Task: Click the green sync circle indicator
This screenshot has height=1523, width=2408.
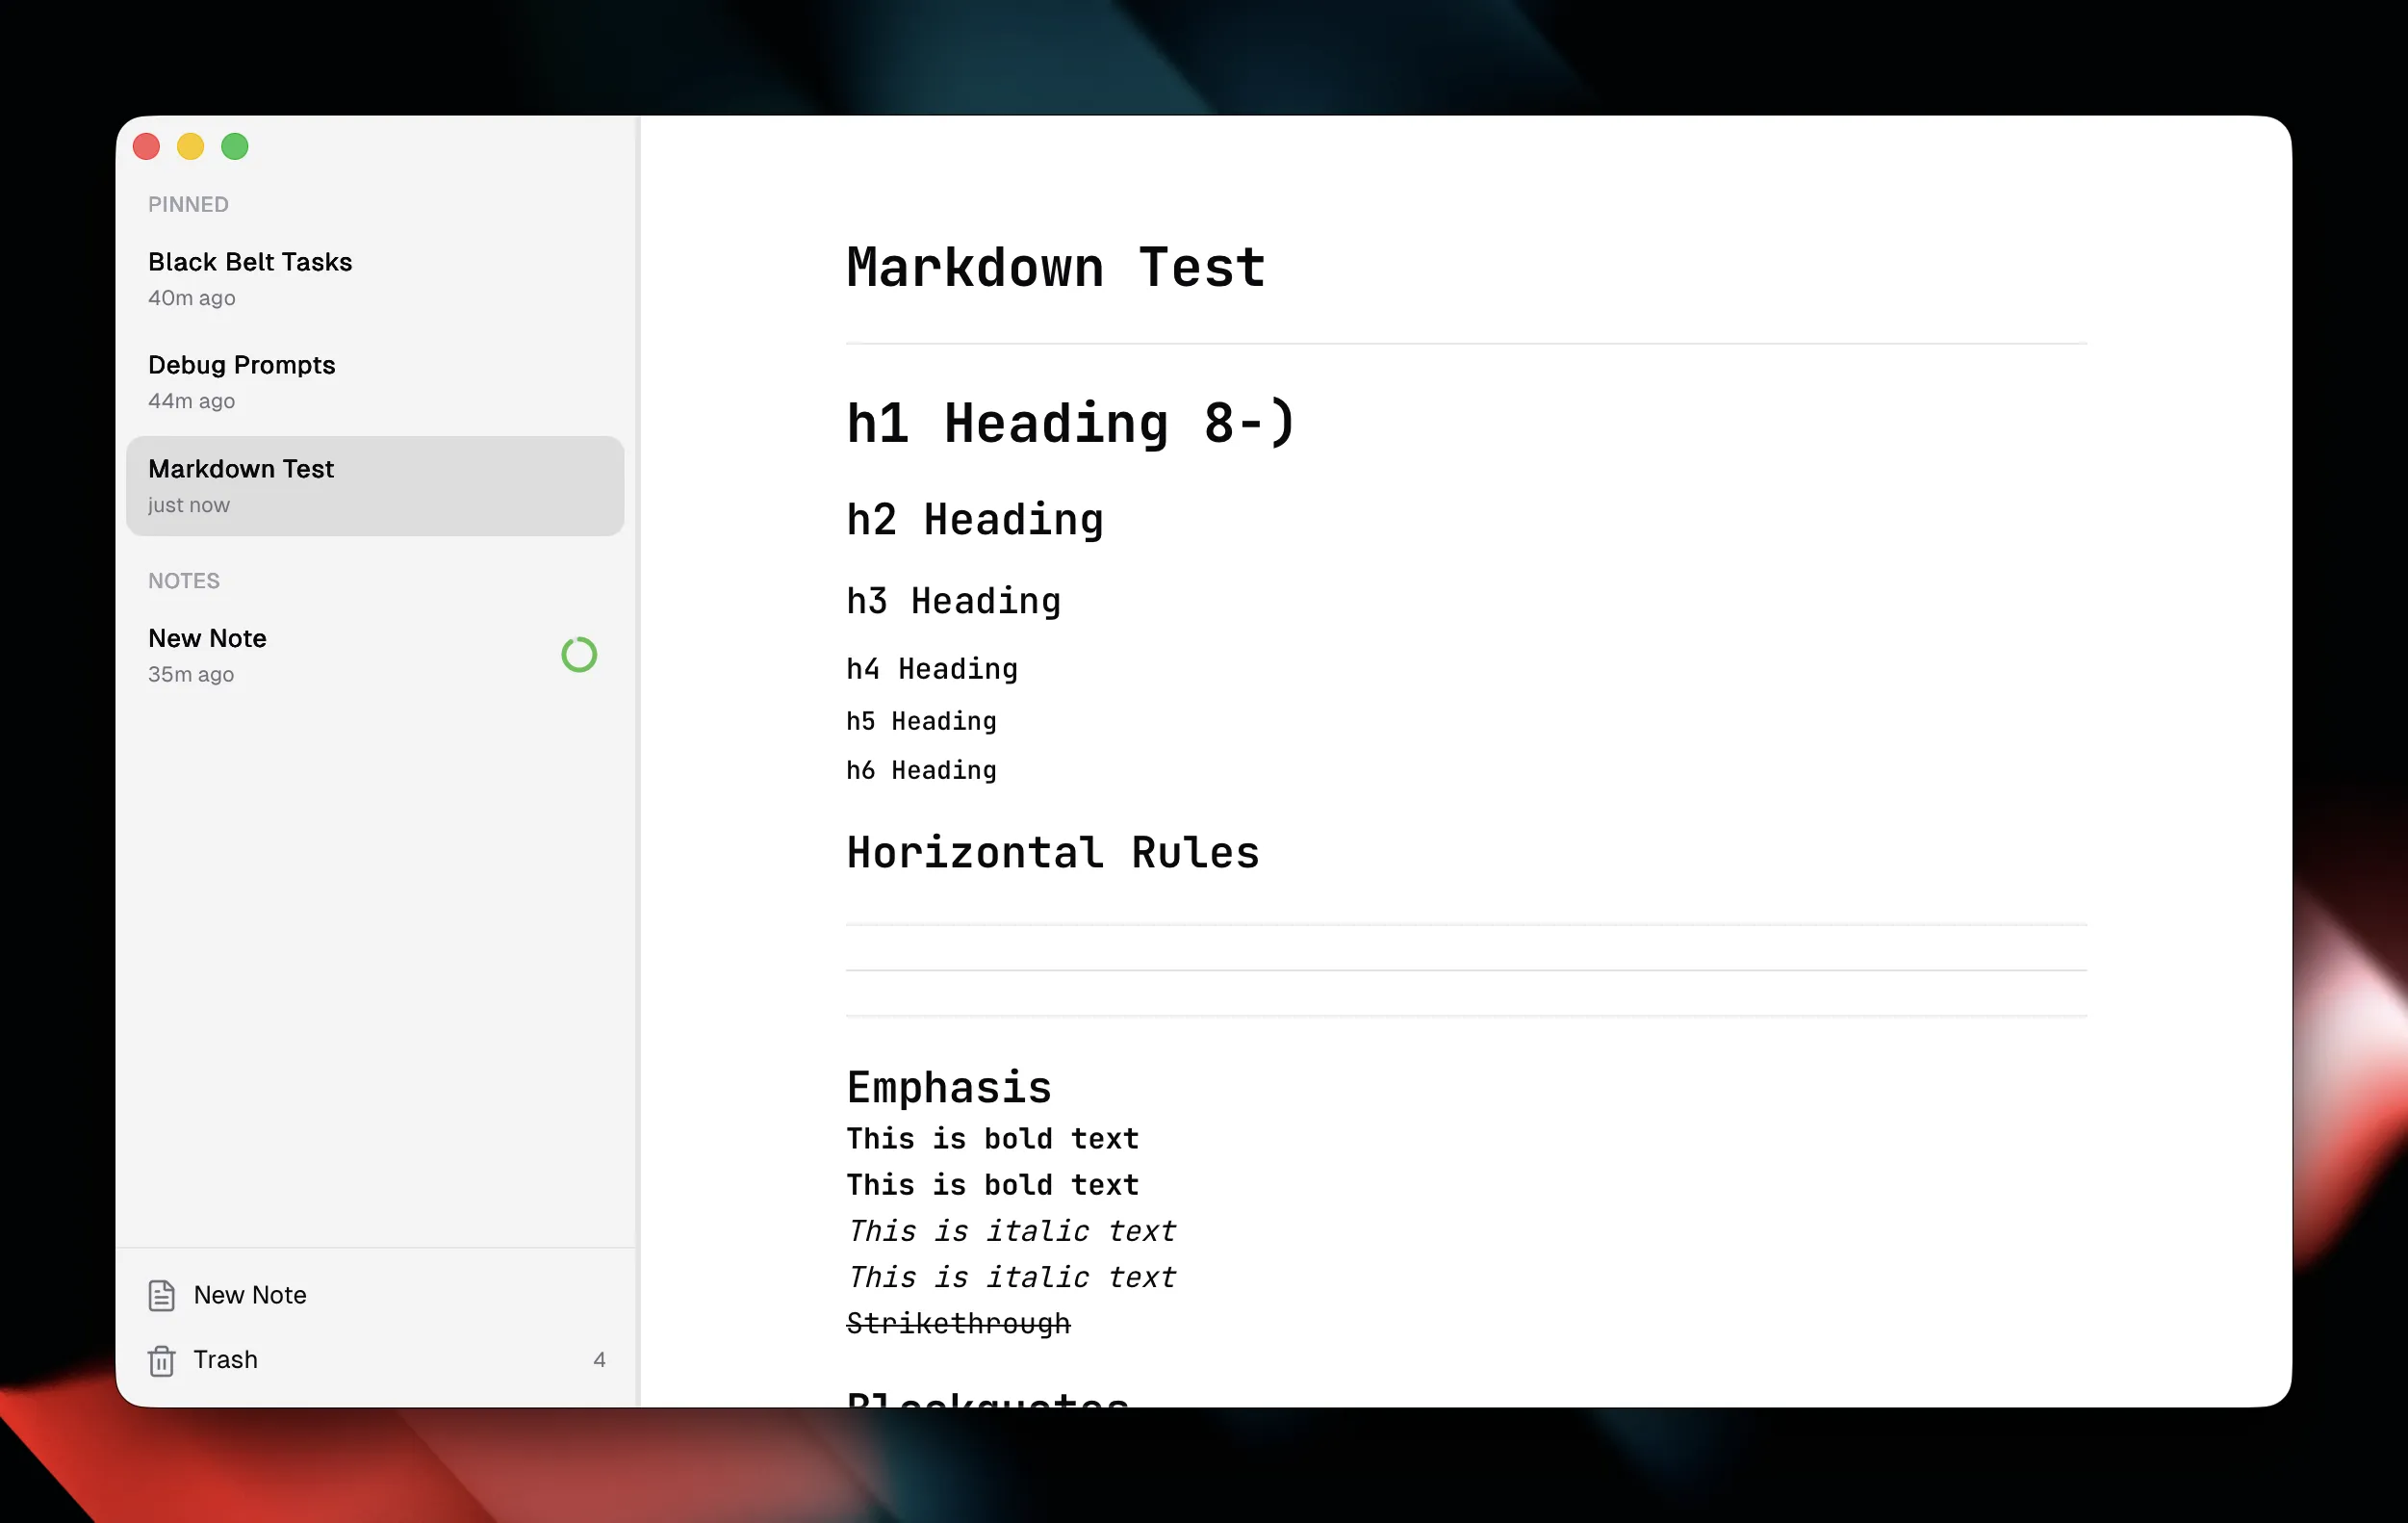Action: [x=579, y=655]
